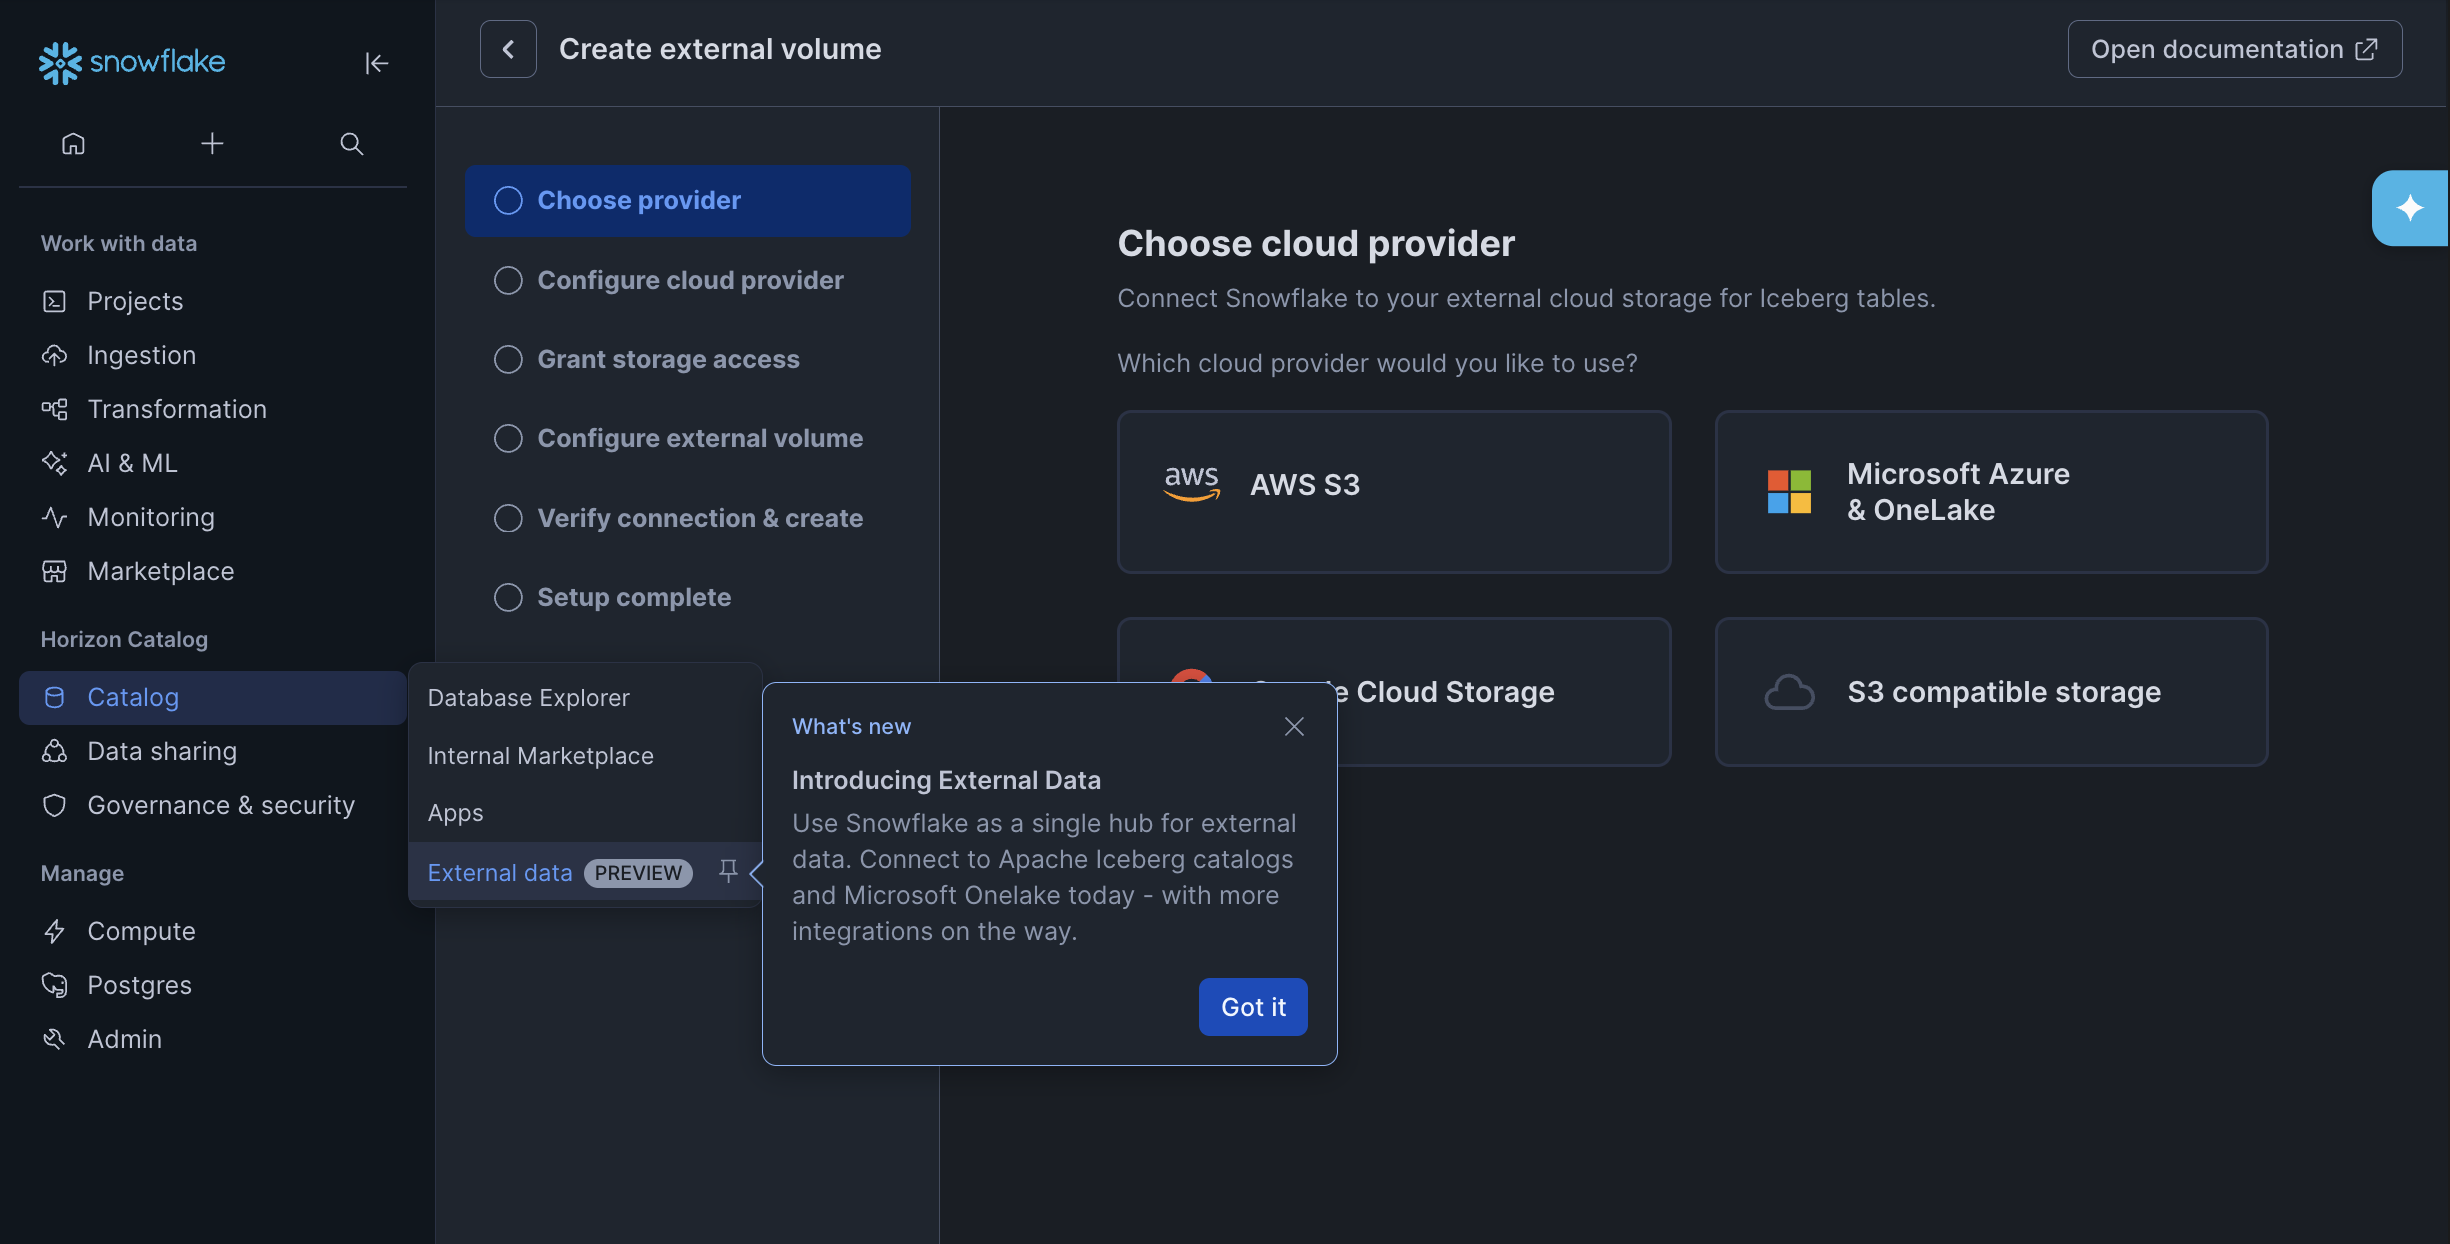Go back using the chevron arrow
Screen dimensions: 2450x1244
(508, 48)
